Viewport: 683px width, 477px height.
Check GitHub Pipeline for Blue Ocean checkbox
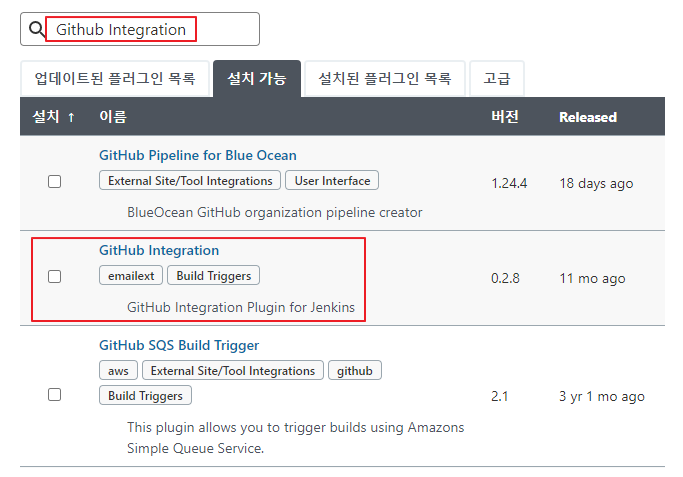54,181
